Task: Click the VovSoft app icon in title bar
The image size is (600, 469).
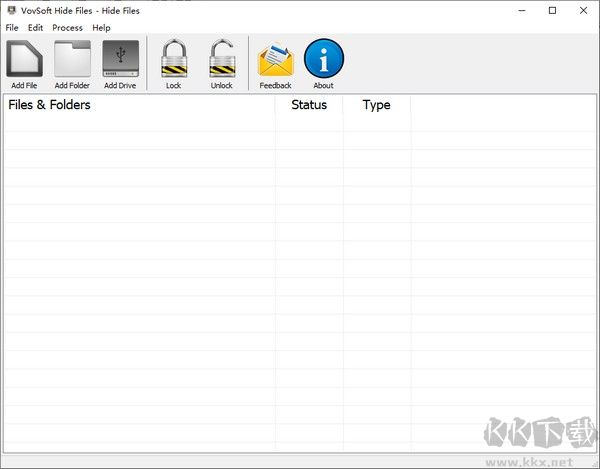Action: pos(12,10)
